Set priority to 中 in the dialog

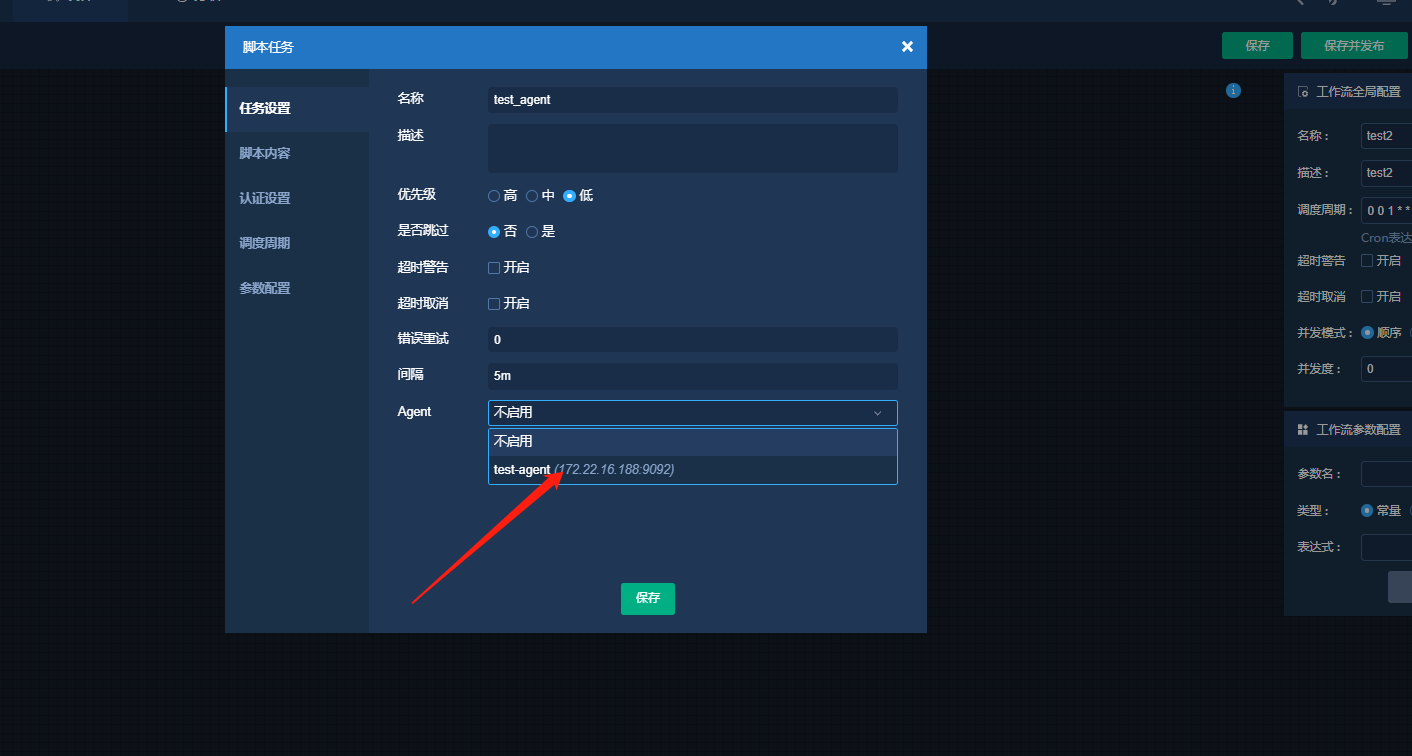click(x=532, y=196)
